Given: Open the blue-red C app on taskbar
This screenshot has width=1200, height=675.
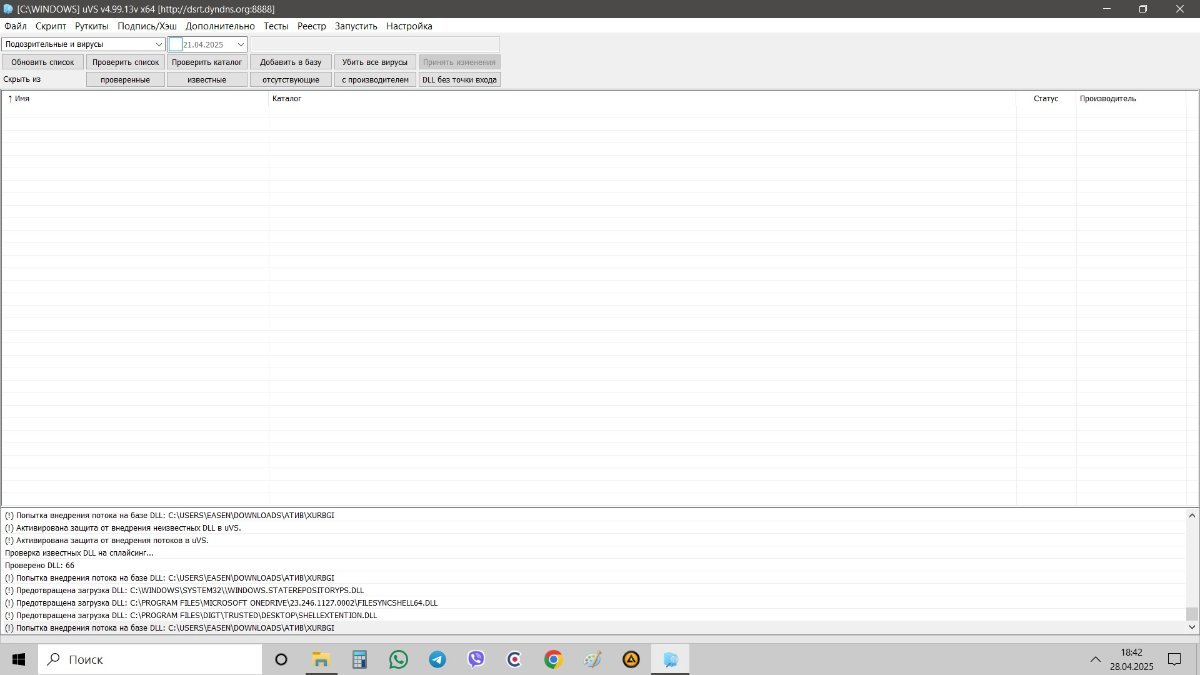Looking at the screenshot, I should tap(514, 659).
